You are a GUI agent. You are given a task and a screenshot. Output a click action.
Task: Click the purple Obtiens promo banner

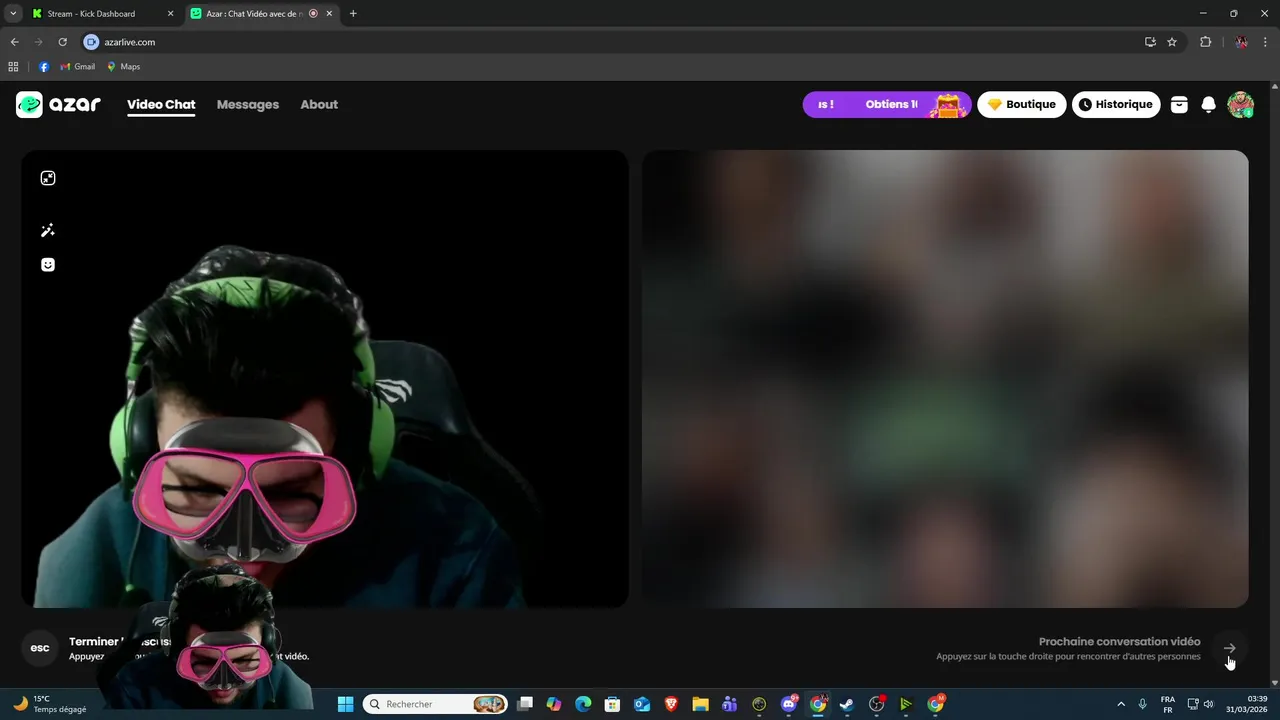tap(886, 104)
